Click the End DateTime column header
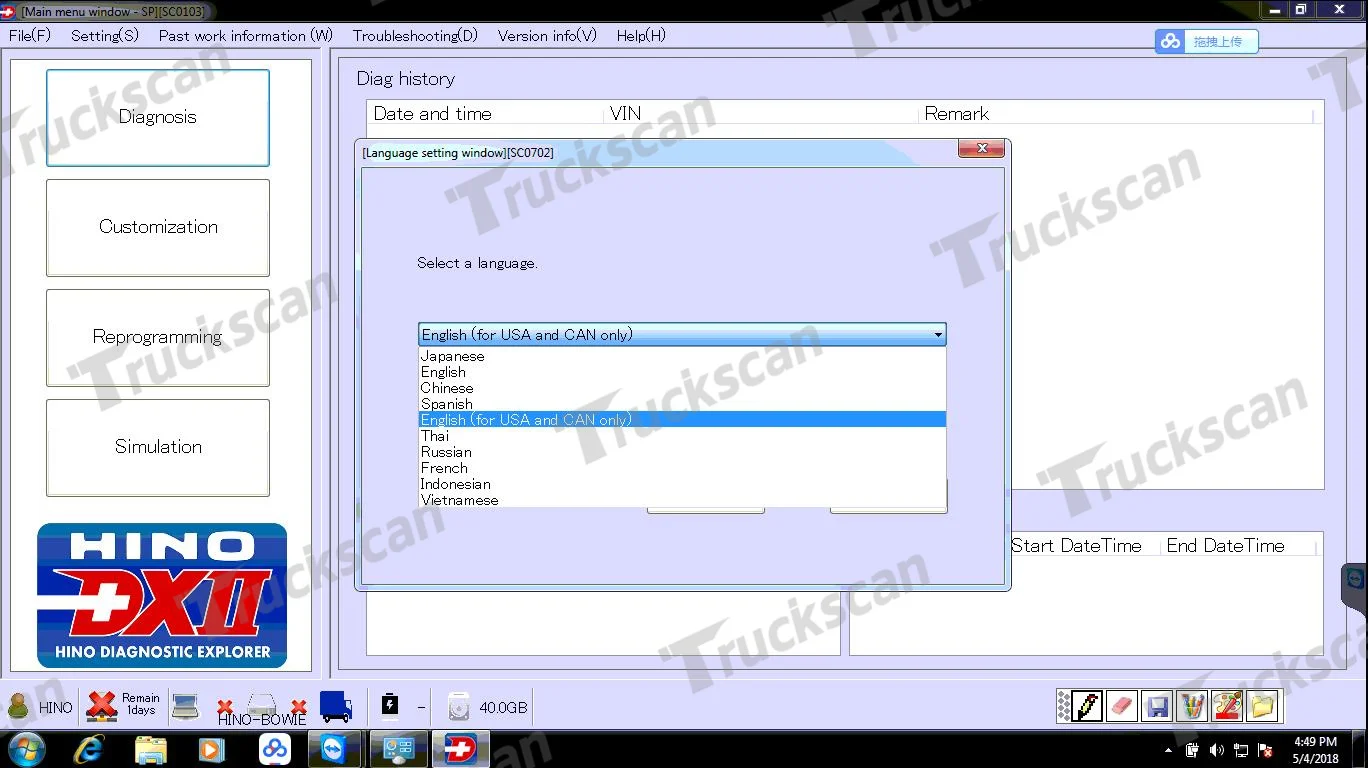 click(1238, 546)
